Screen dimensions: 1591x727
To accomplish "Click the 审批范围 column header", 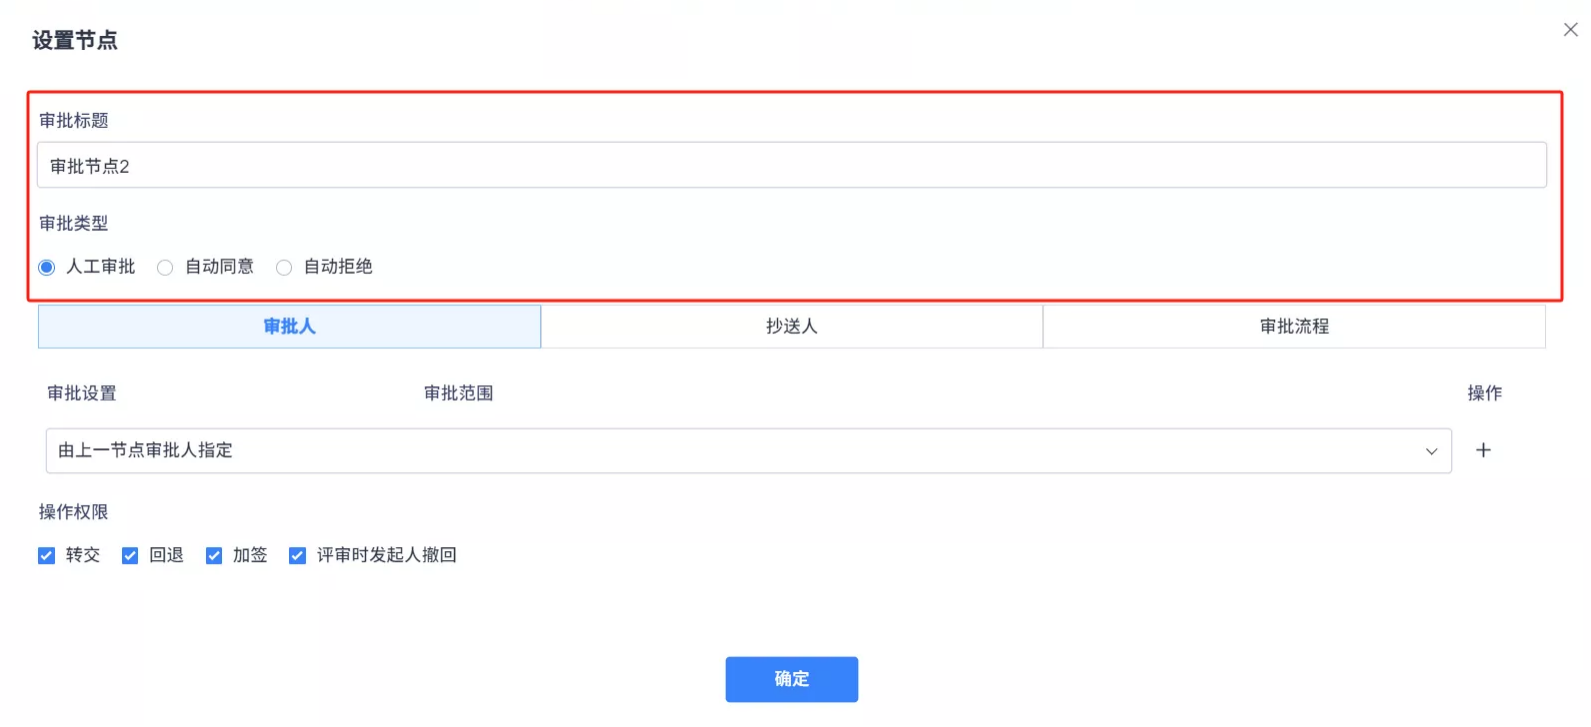I will pyautogui.click(x=458, y=393).
